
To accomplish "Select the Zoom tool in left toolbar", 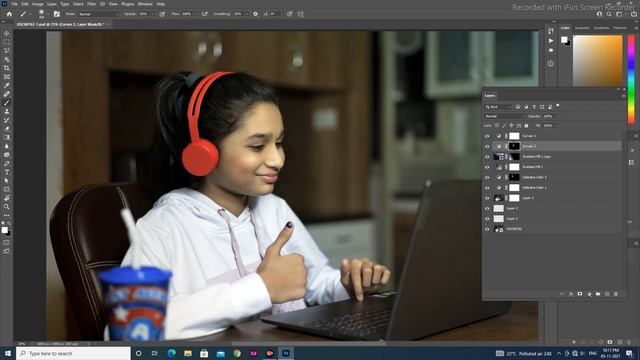I will tap(7, 207).
